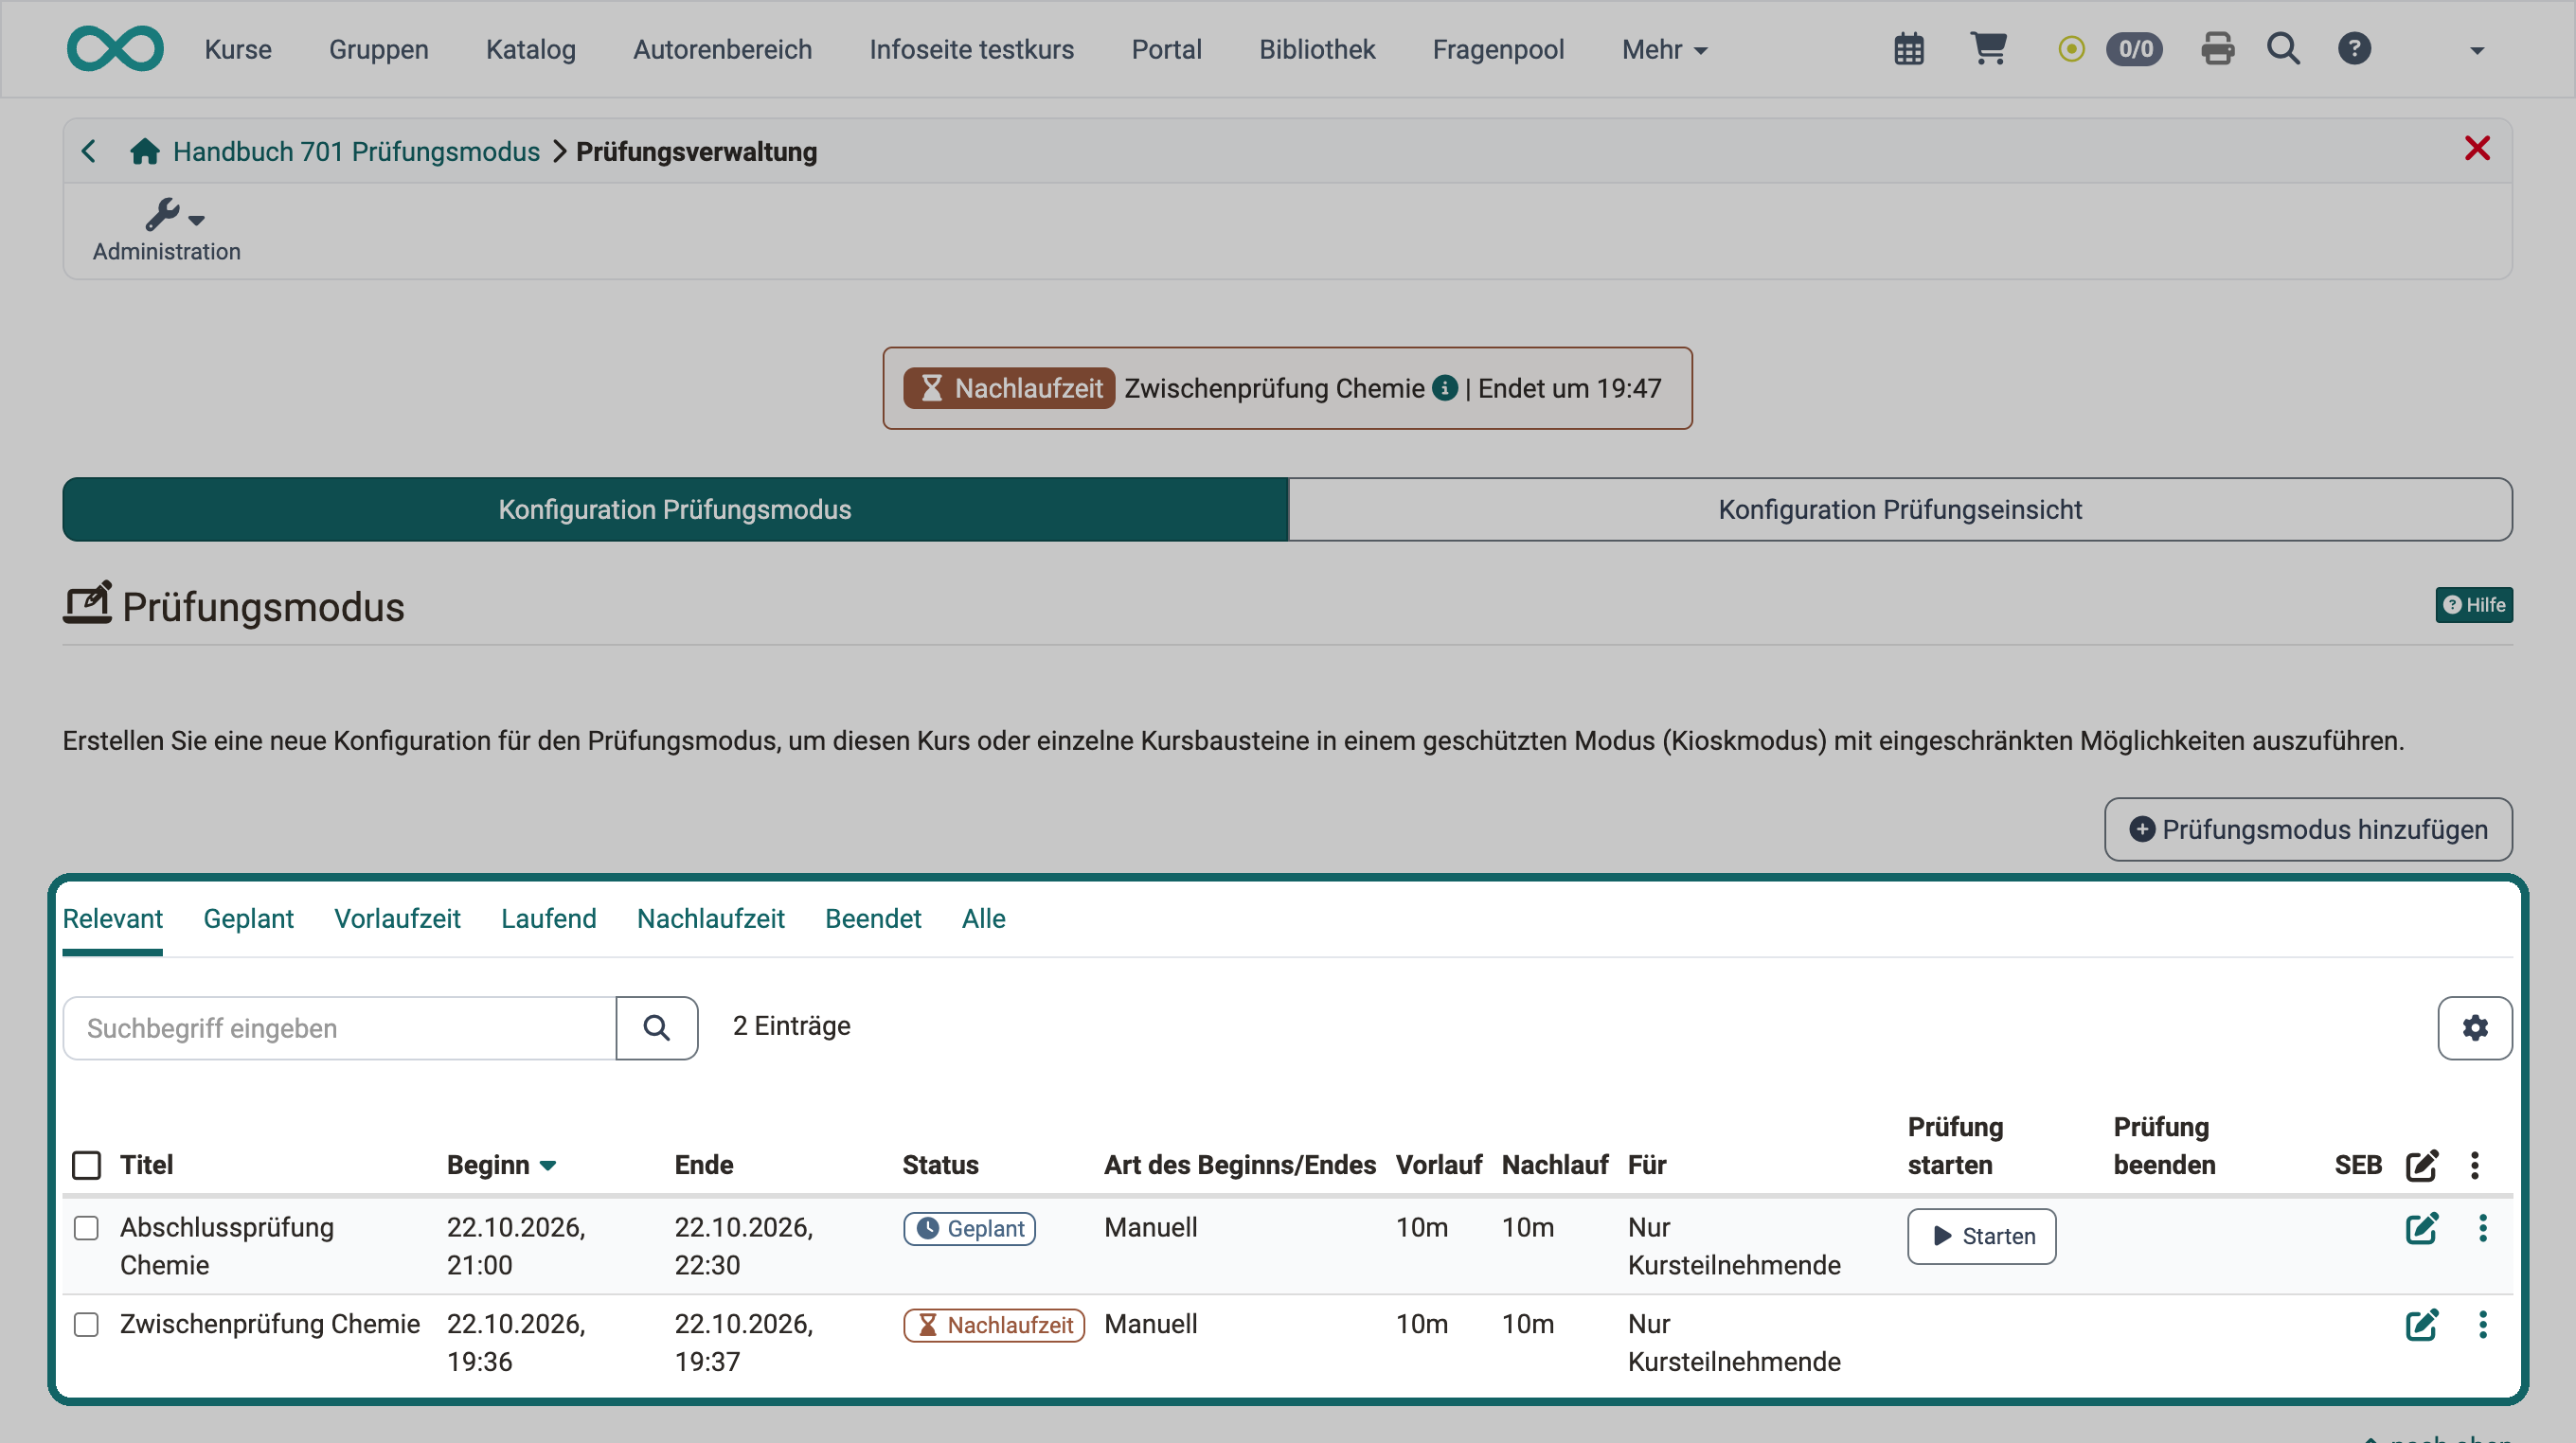Click the OpenOlat infinity logo

[115, 49]
